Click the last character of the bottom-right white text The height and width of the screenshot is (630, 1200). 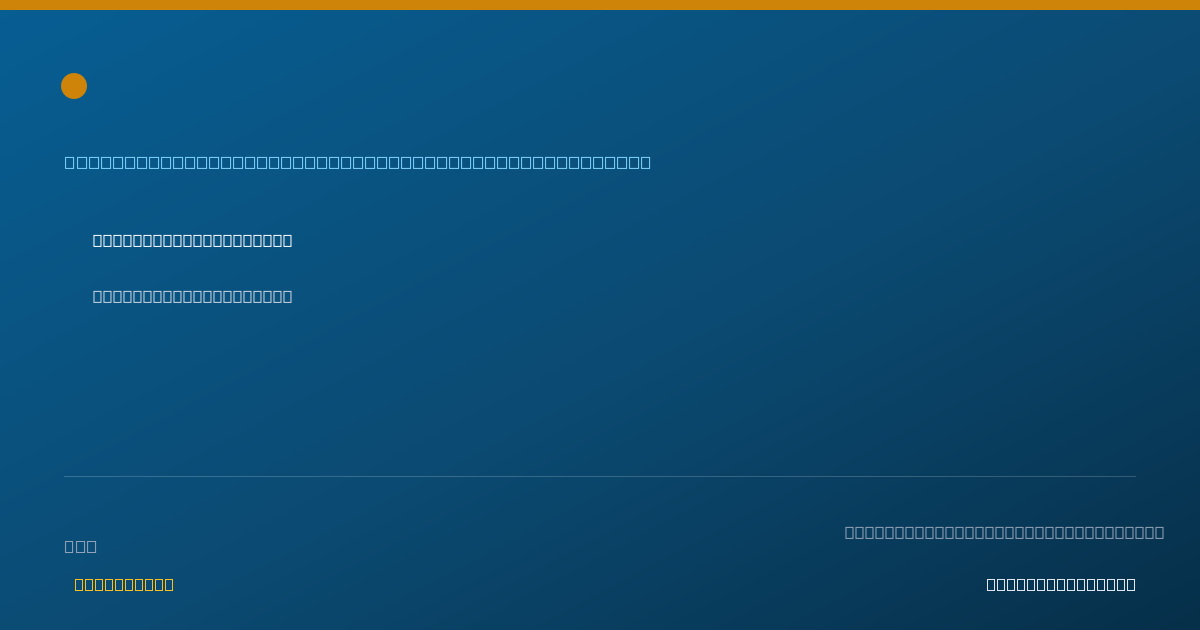1131,584
